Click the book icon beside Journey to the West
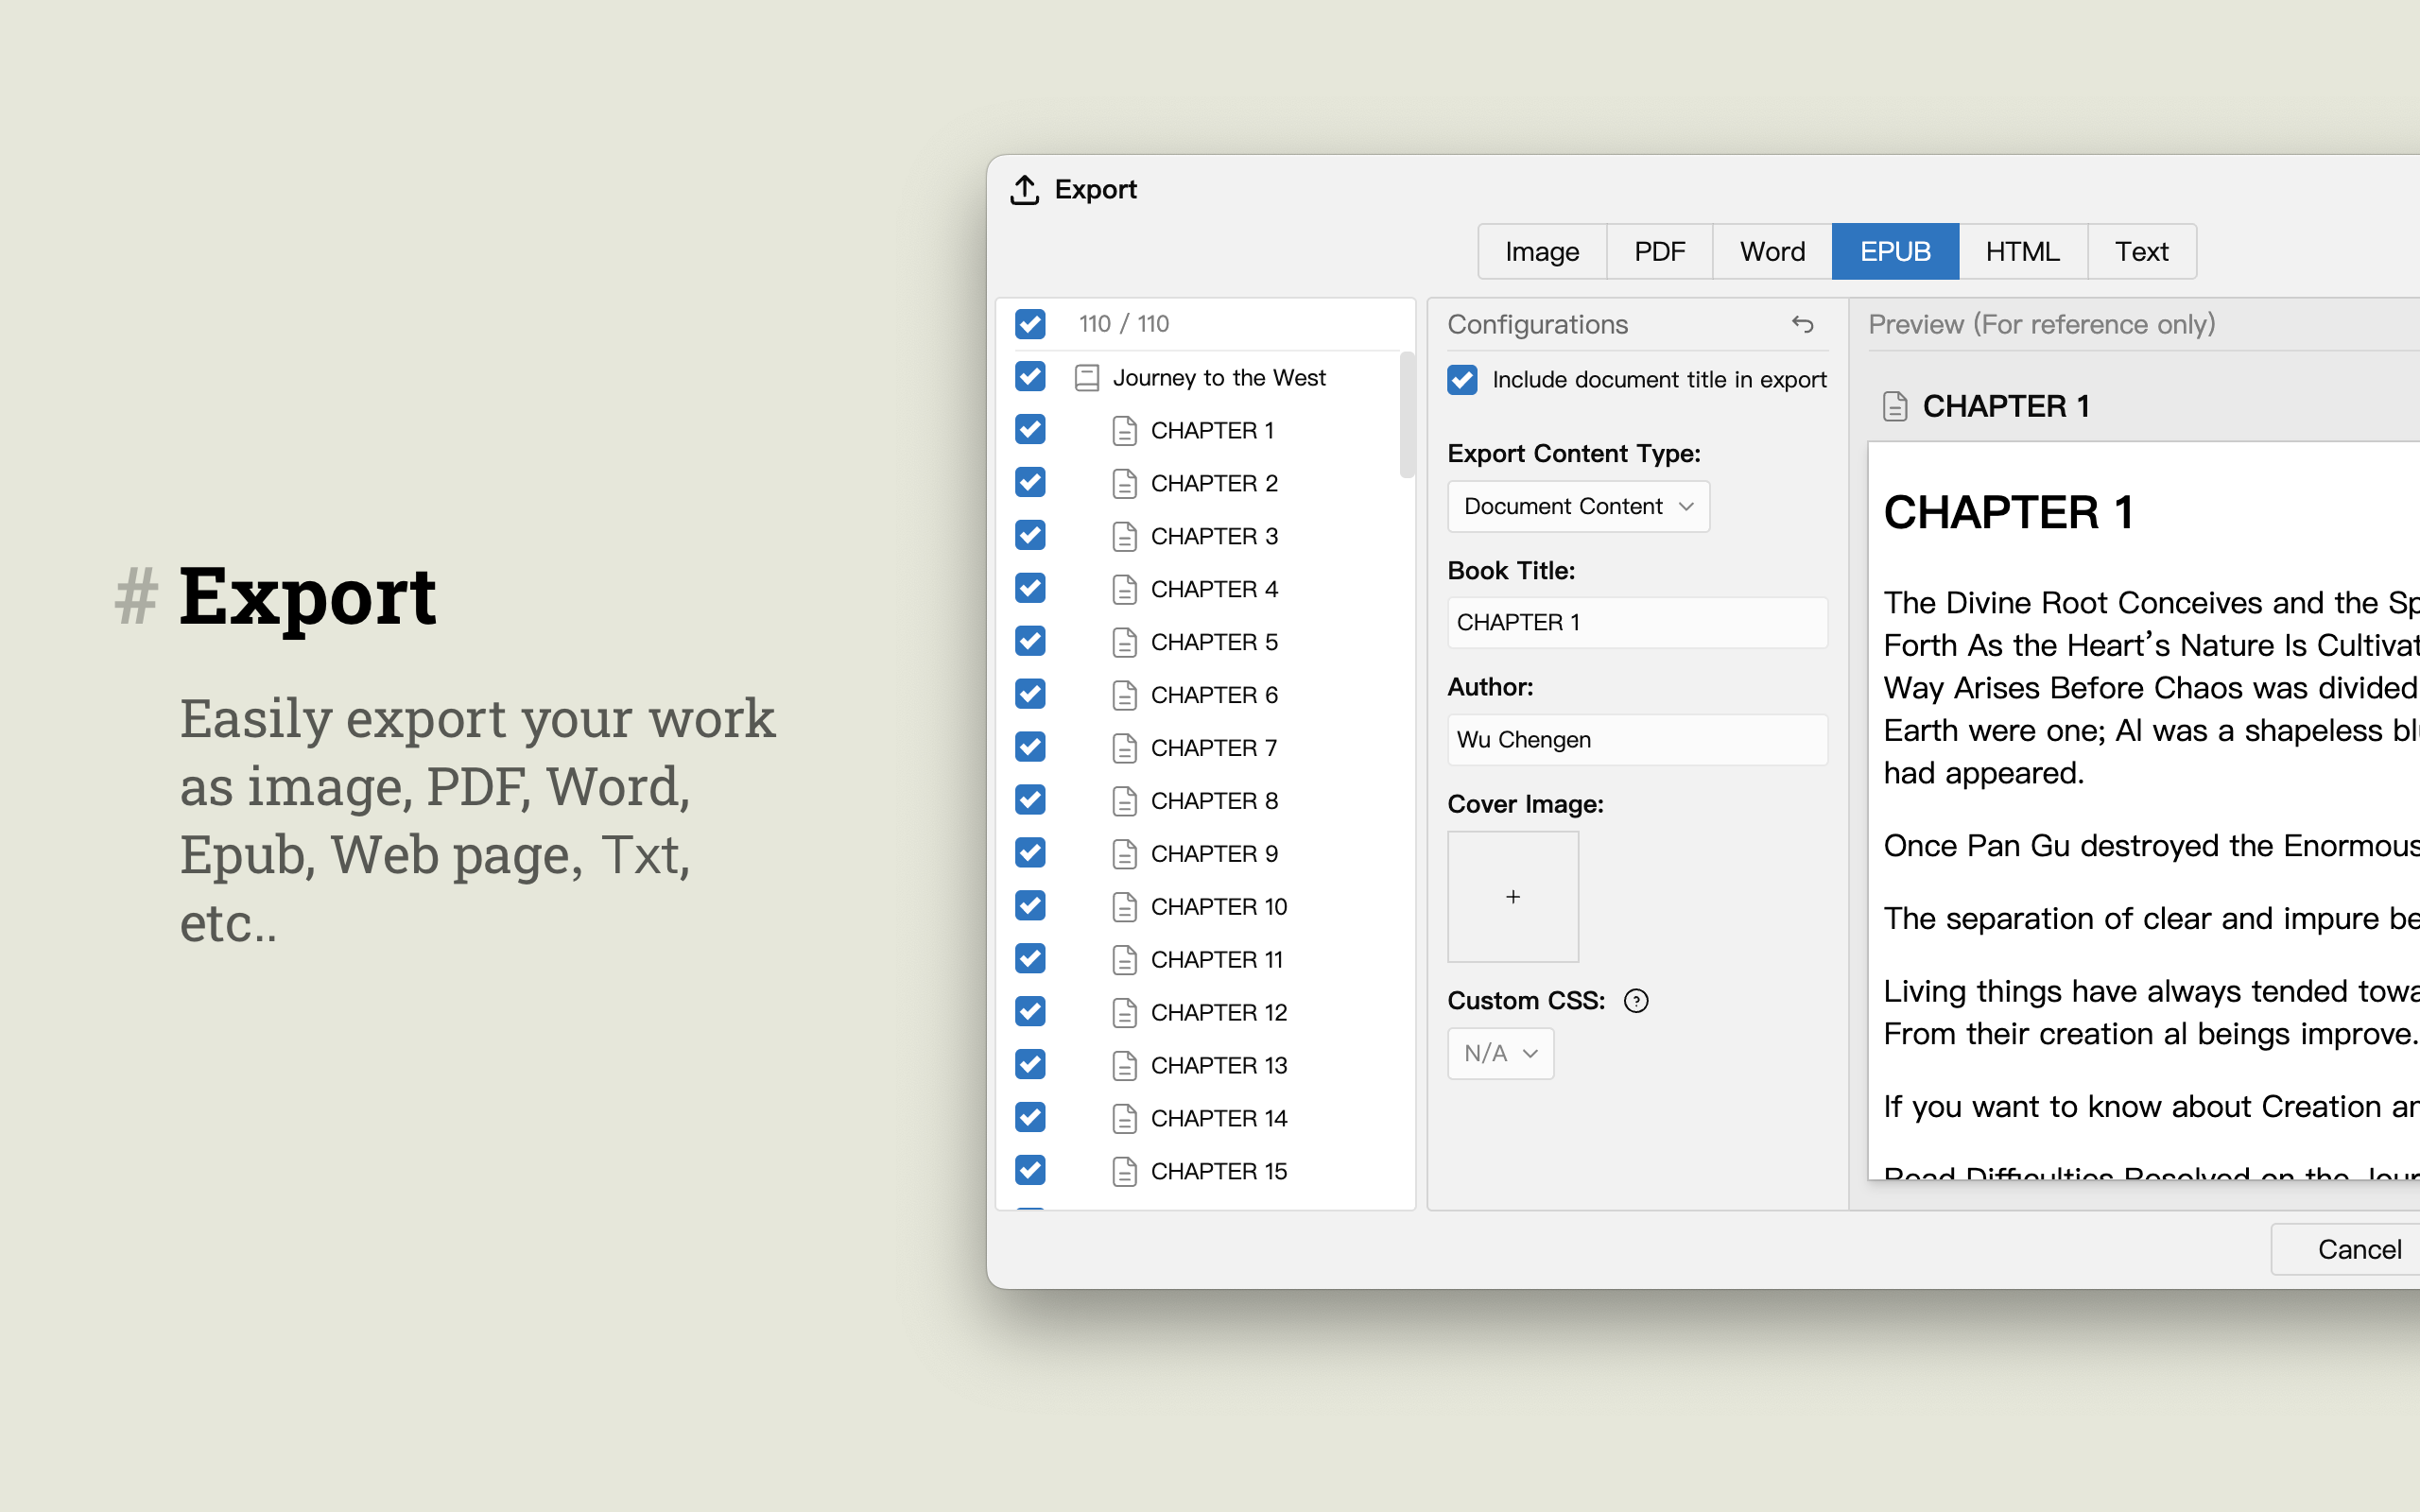 [1087, 378]
